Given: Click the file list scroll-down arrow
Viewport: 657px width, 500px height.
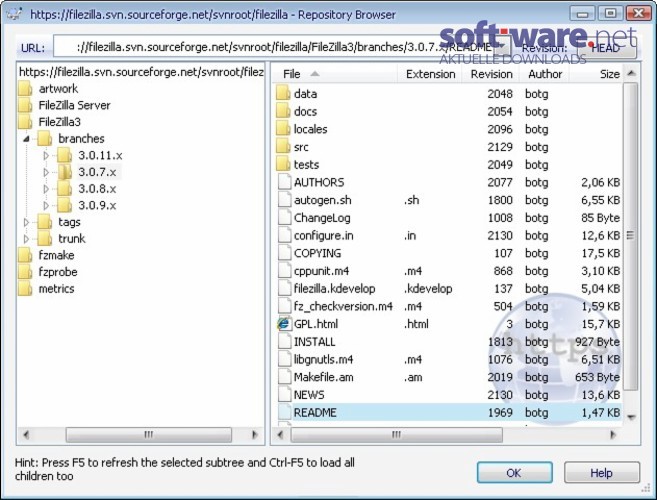Looking at the screenshot, I should 631,417.
